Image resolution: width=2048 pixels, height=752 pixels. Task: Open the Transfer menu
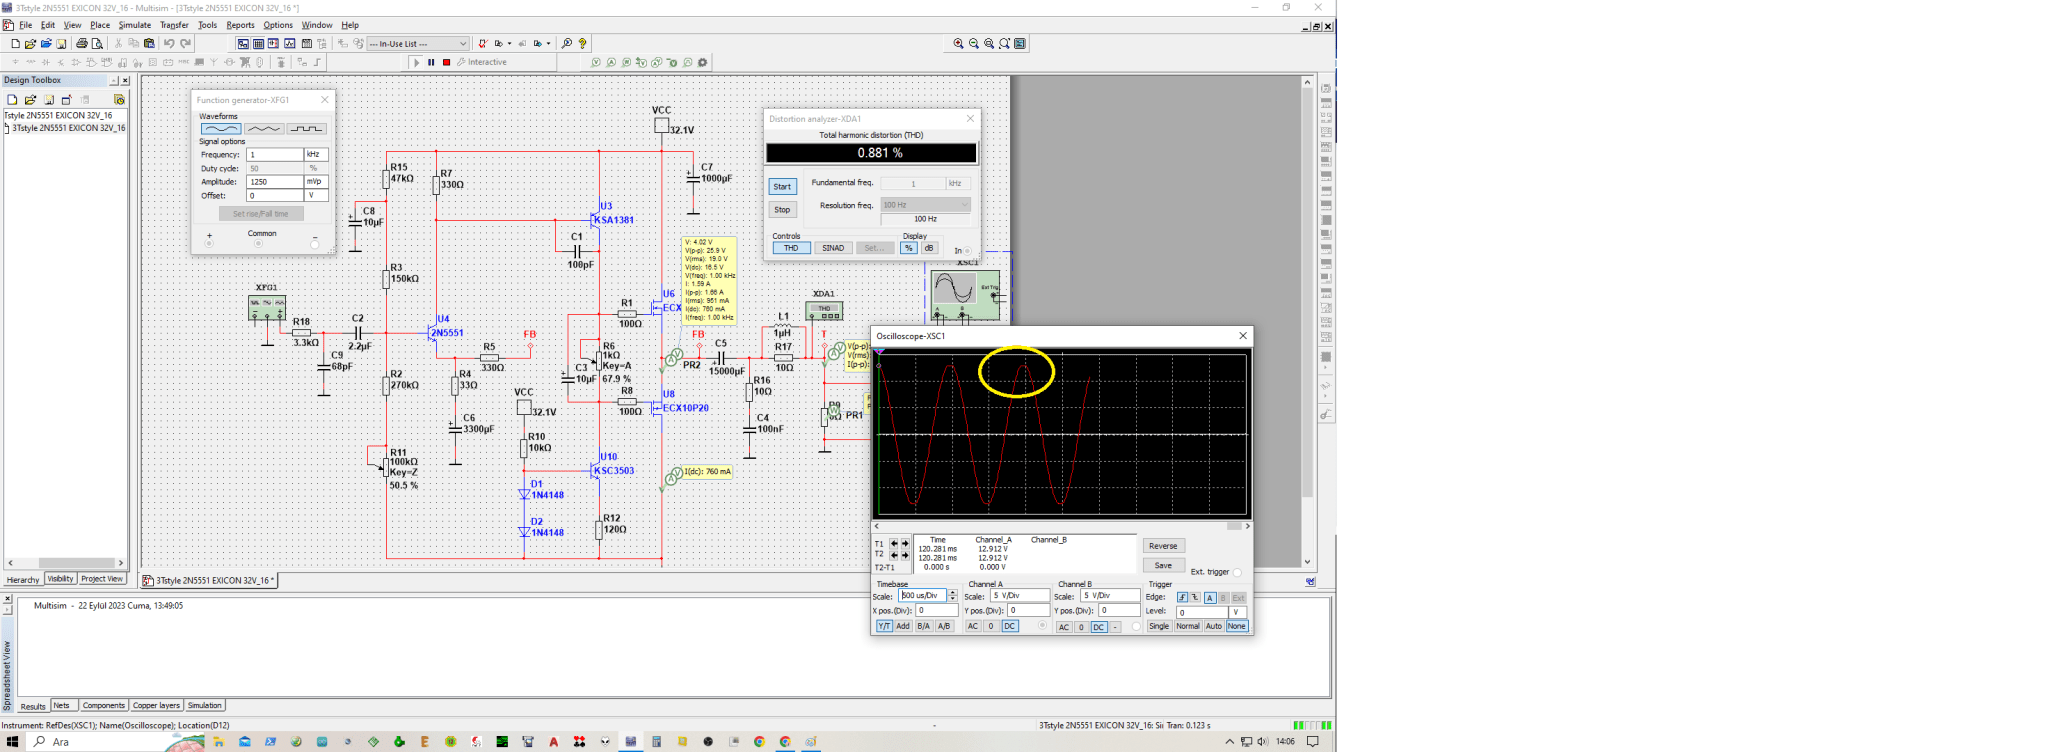[x=174, y=25]
